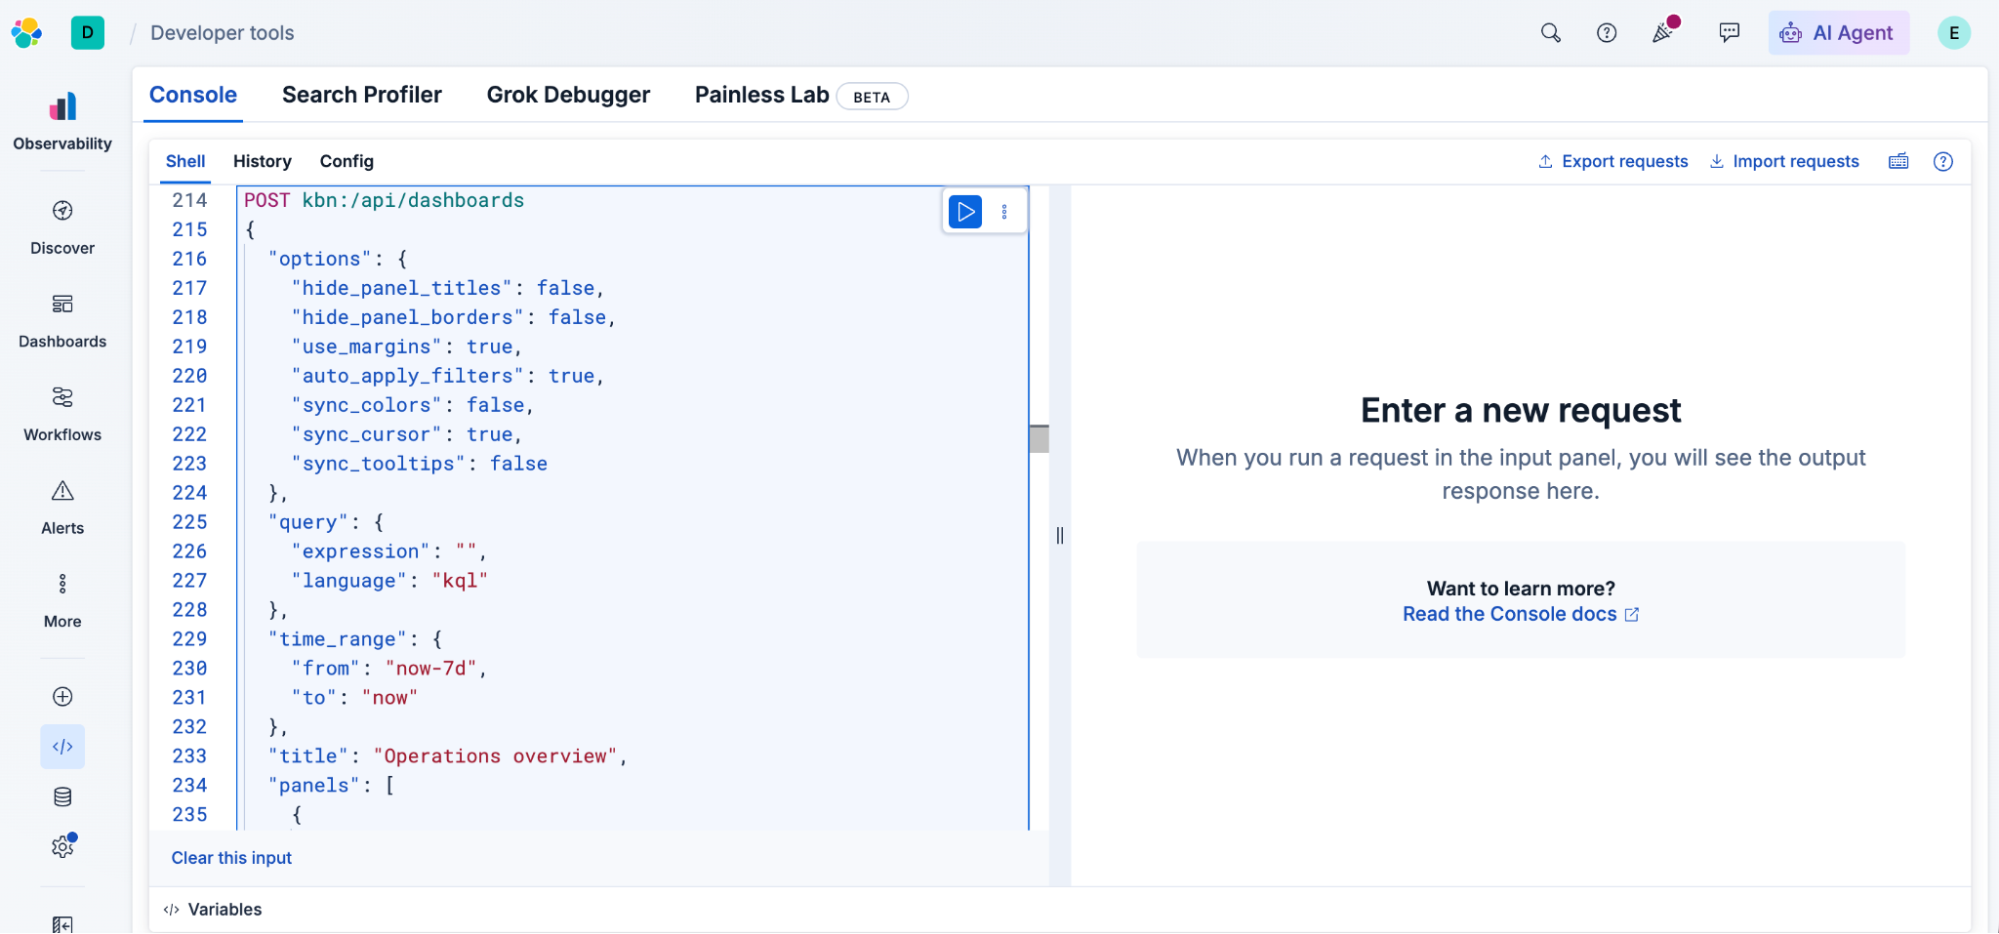
Task: Open the D space selector avatar
Action: coord(88,33)
